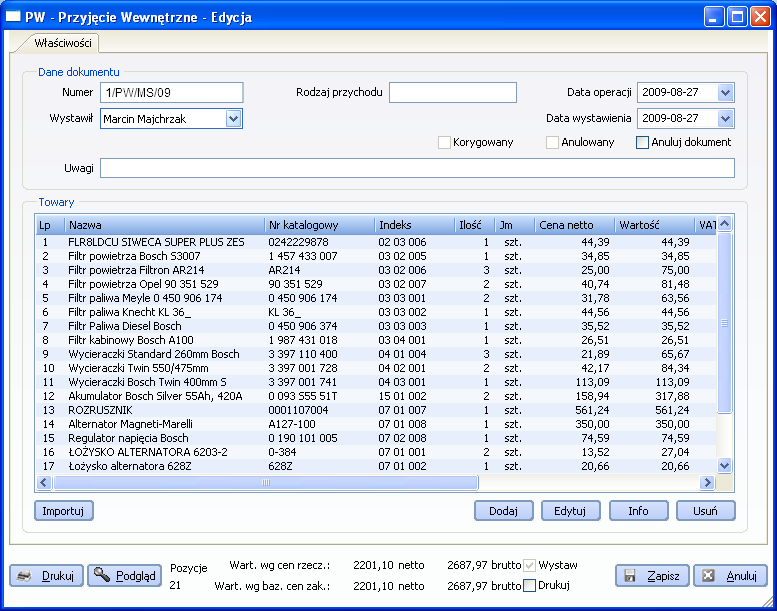
Task: Select the ROZRUSZNIK row
Action: coord(376,410)
